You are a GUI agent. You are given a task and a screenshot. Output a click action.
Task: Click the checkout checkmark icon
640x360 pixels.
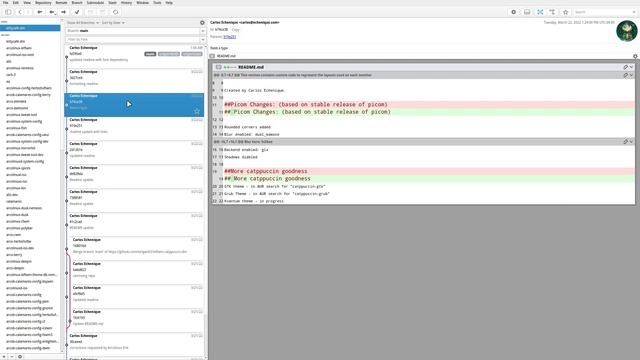click(x=77, y=12)
